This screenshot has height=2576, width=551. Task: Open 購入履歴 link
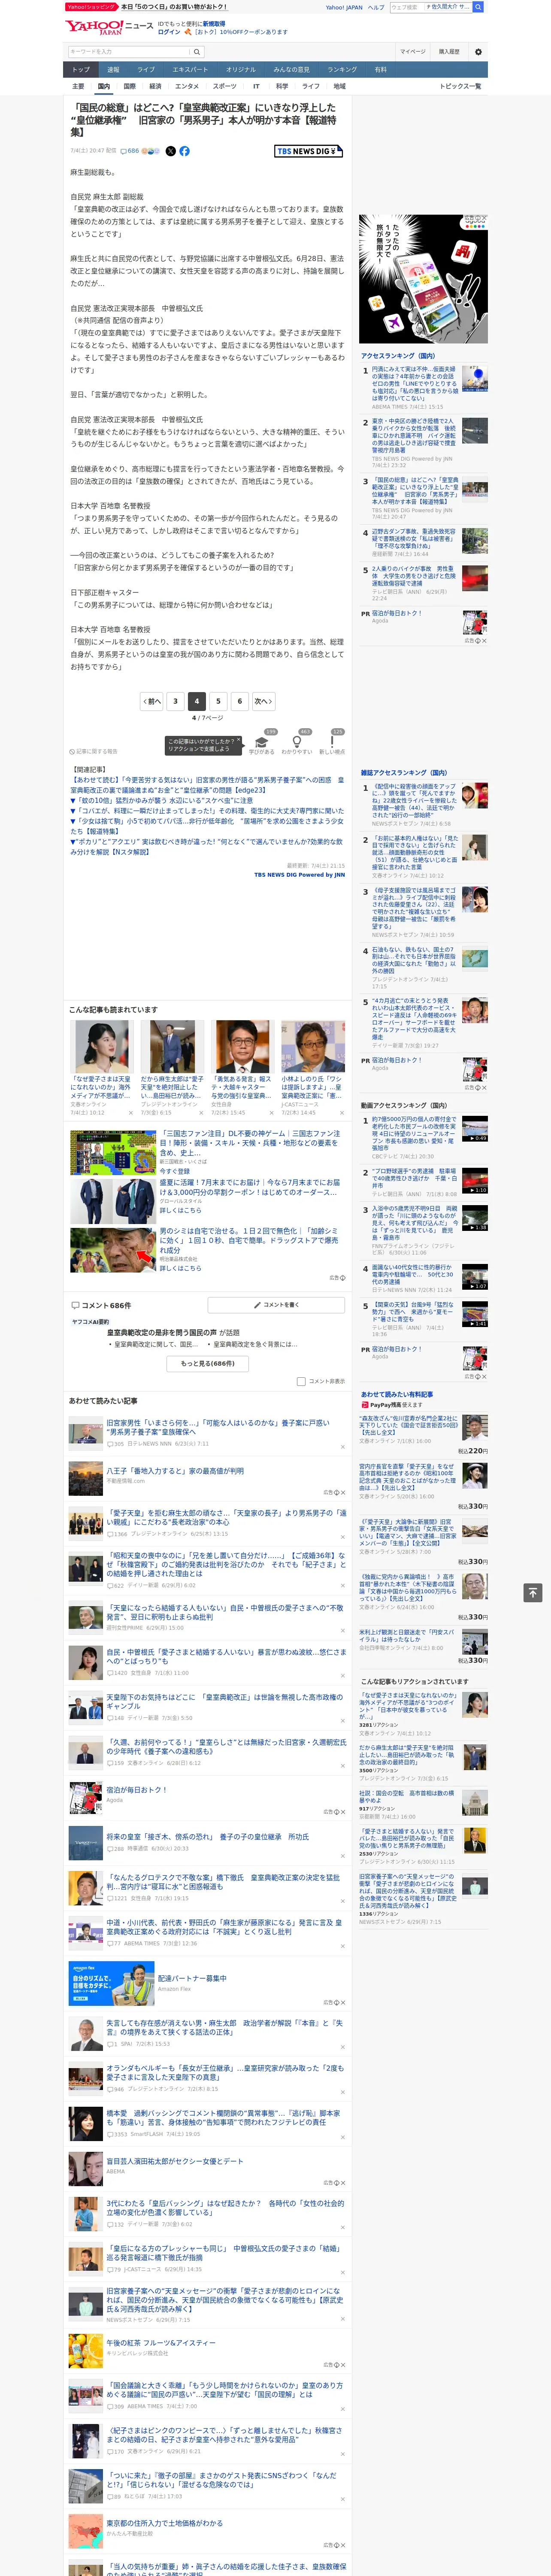click(449, 51)
